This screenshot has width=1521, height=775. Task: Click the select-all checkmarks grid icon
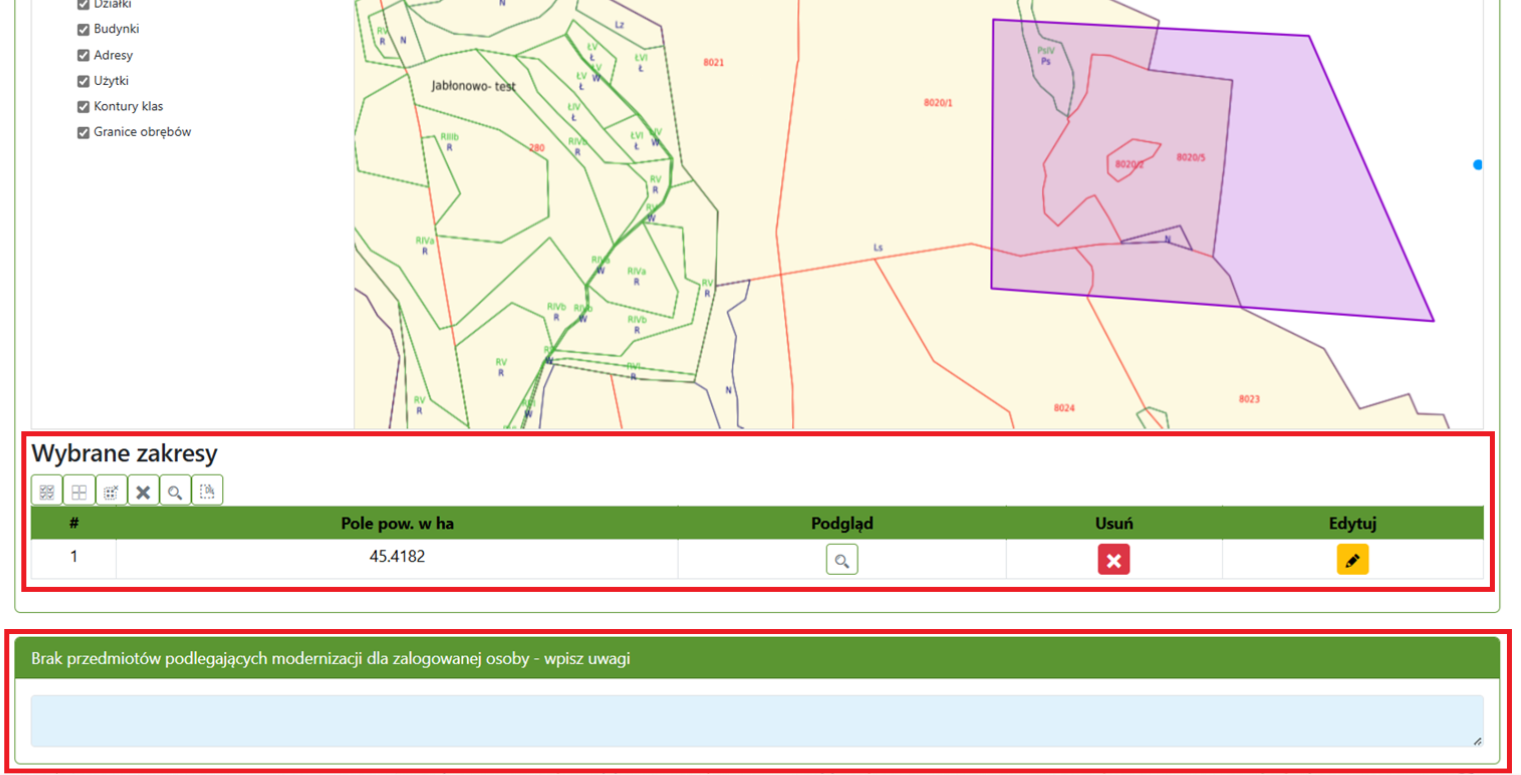click(x=47, y=491)
